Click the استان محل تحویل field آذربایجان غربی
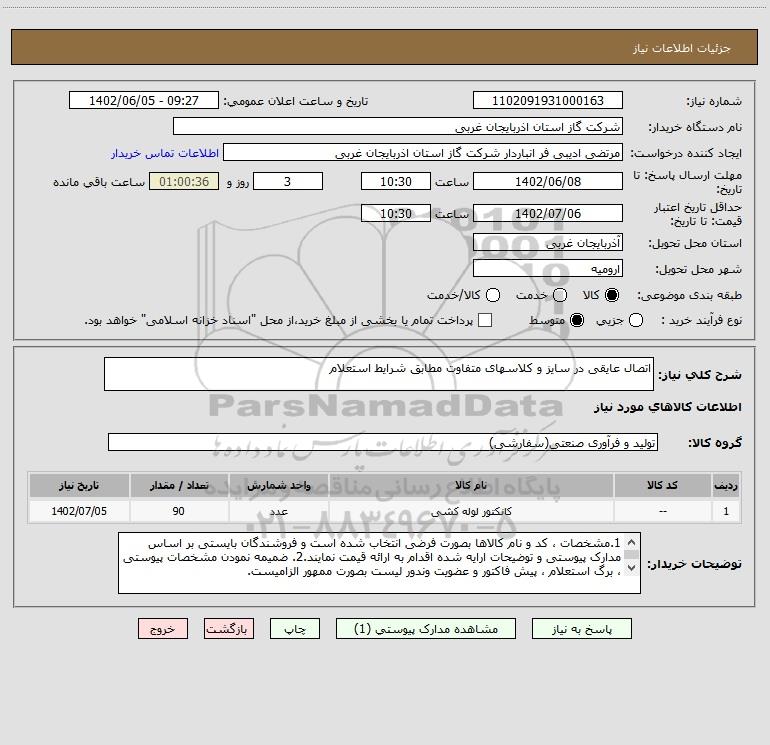The width and height of the screenshot is (770, 745). coord(548,242)
